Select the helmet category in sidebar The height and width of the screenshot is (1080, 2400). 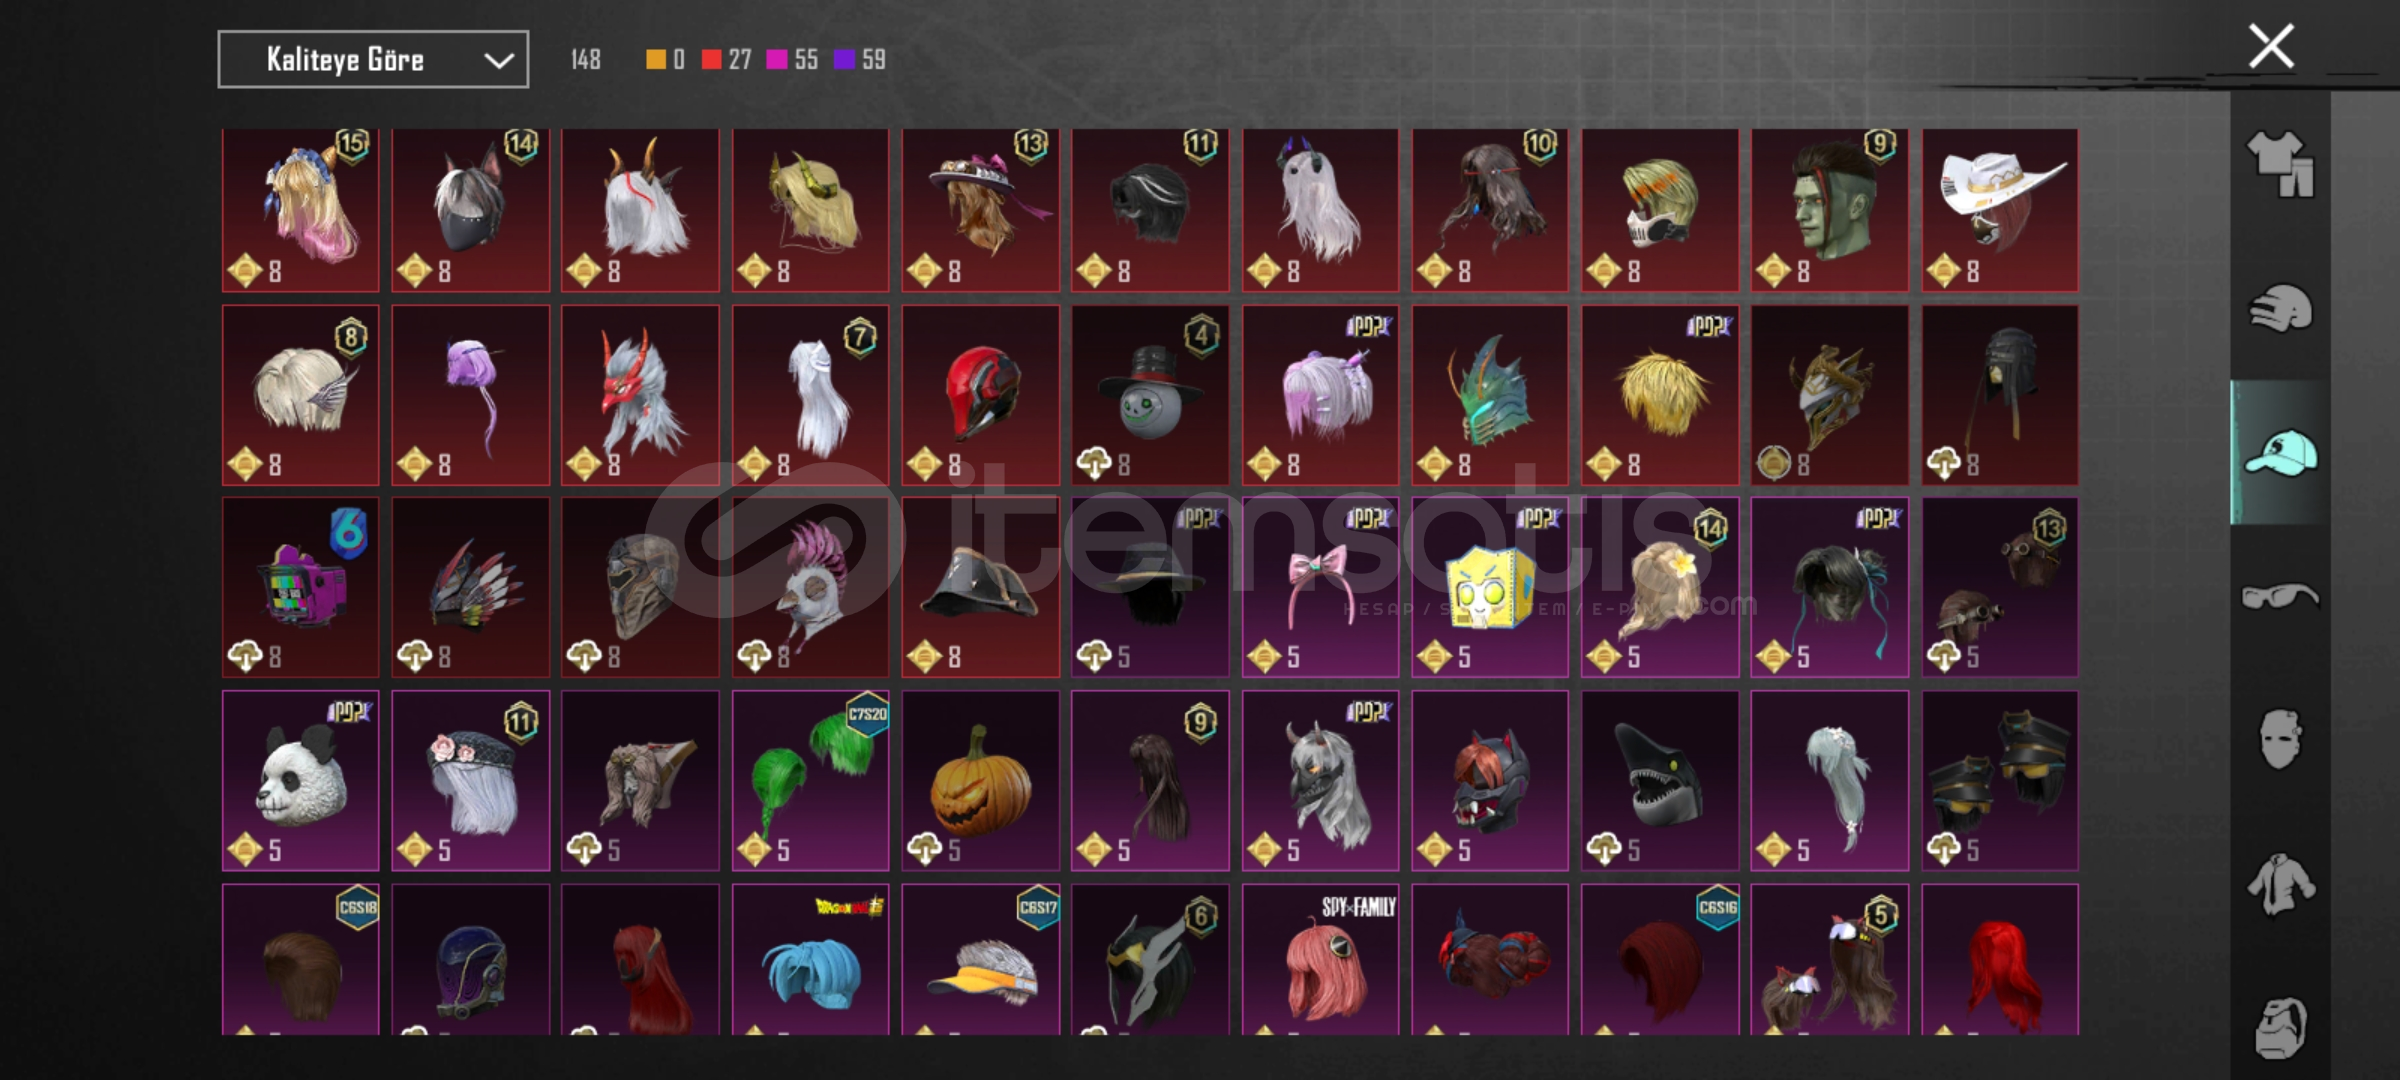tap(2280, 307)
